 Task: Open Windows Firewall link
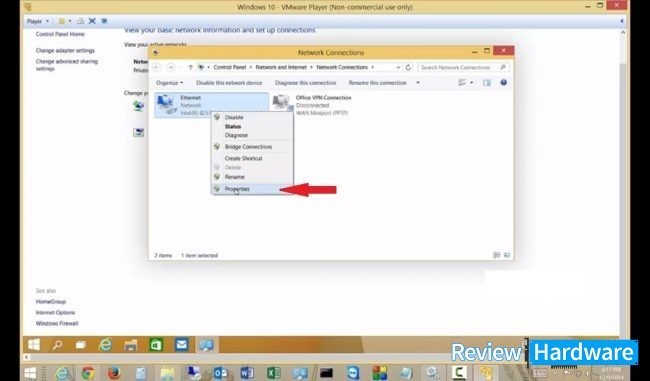click(57, 323)
